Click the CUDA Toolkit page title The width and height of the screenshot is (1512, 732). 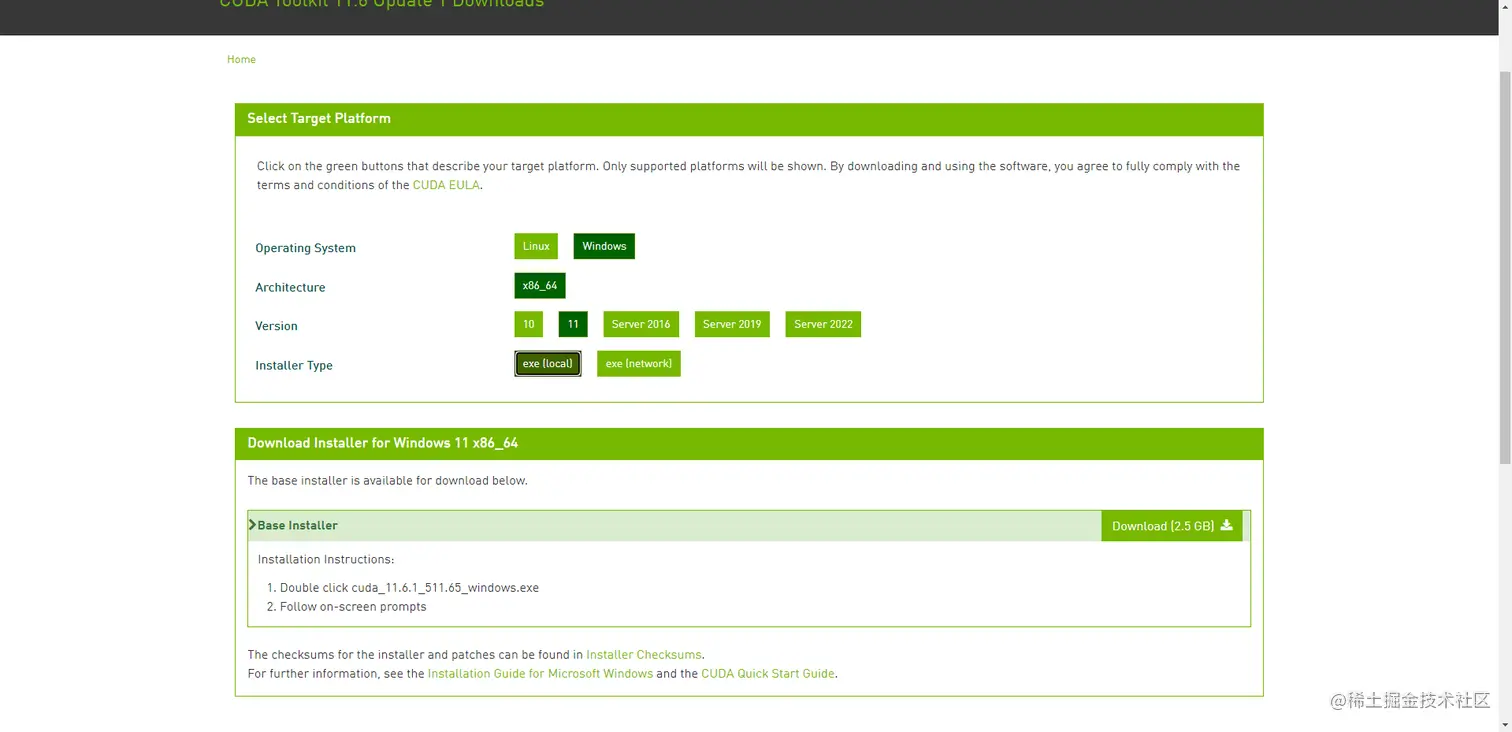point(382,4)
